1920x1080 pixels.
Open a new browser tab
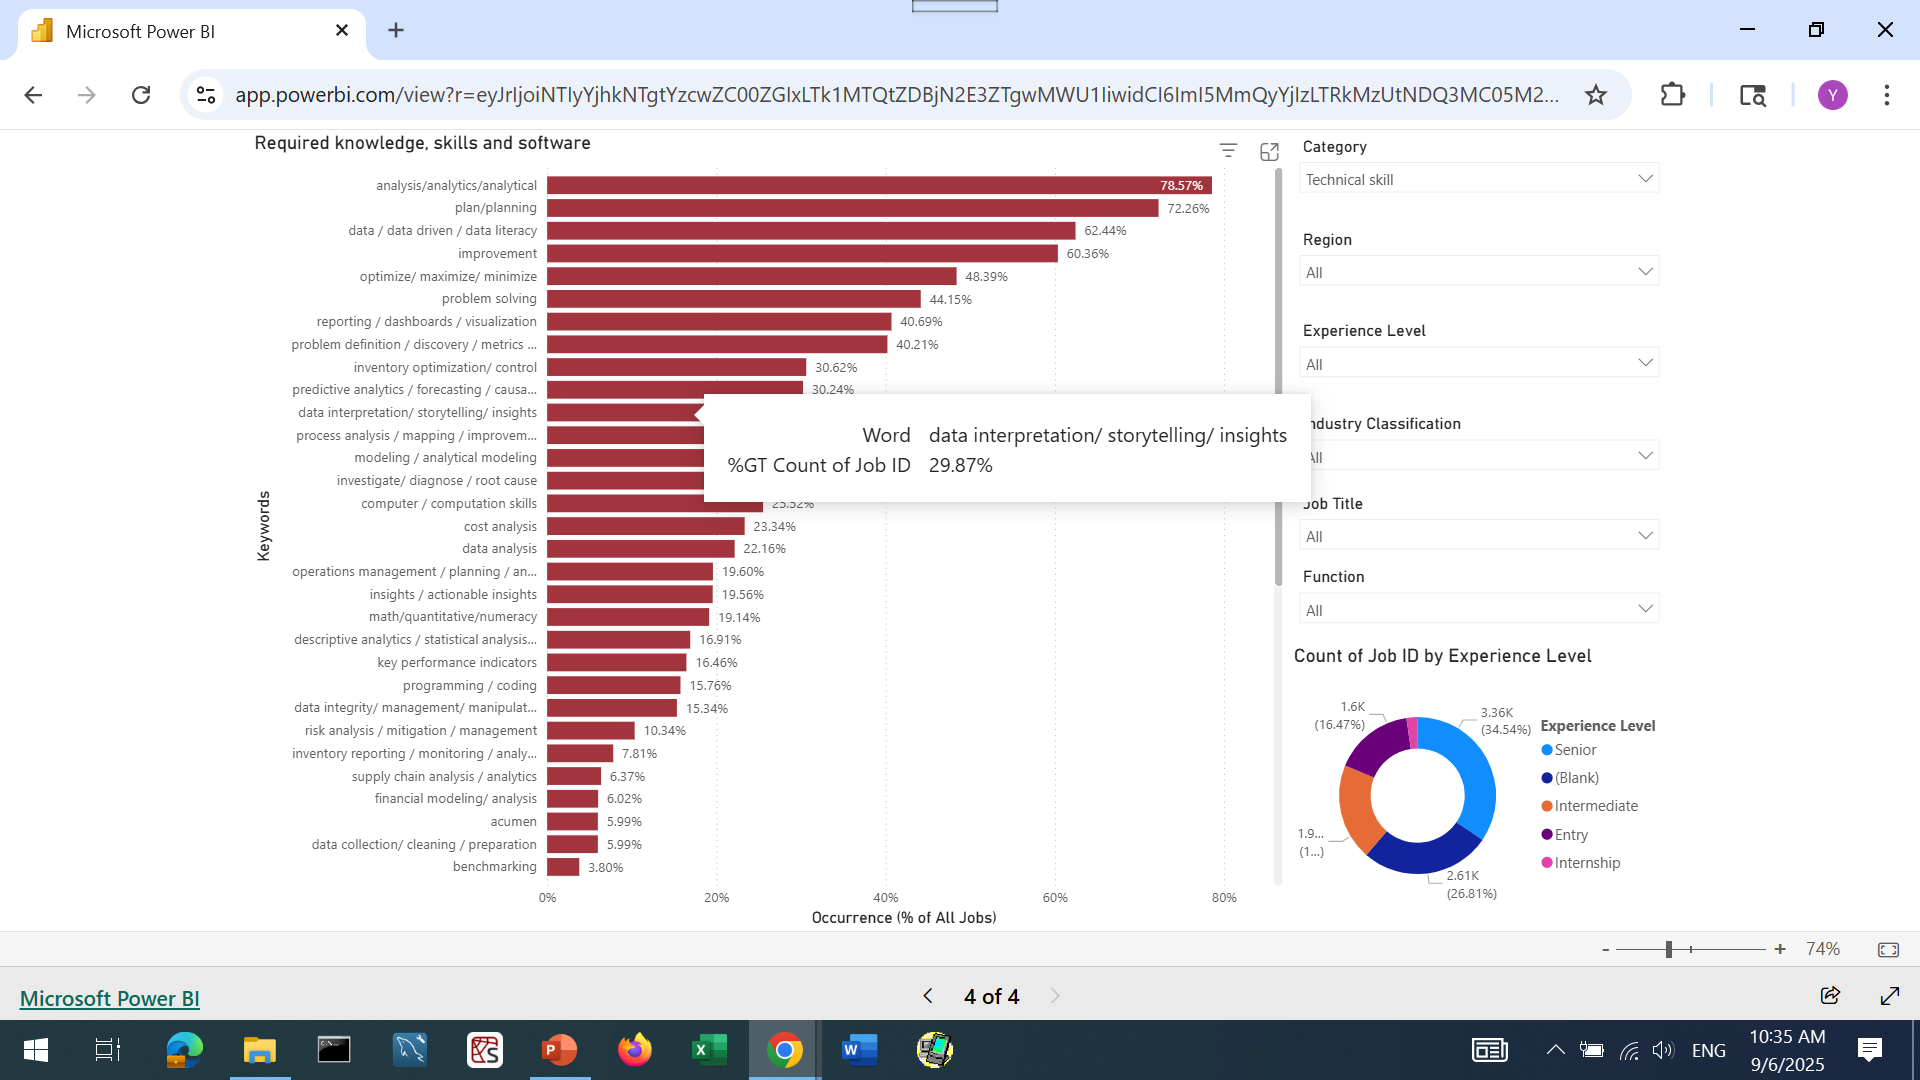[x=396, y=31]
